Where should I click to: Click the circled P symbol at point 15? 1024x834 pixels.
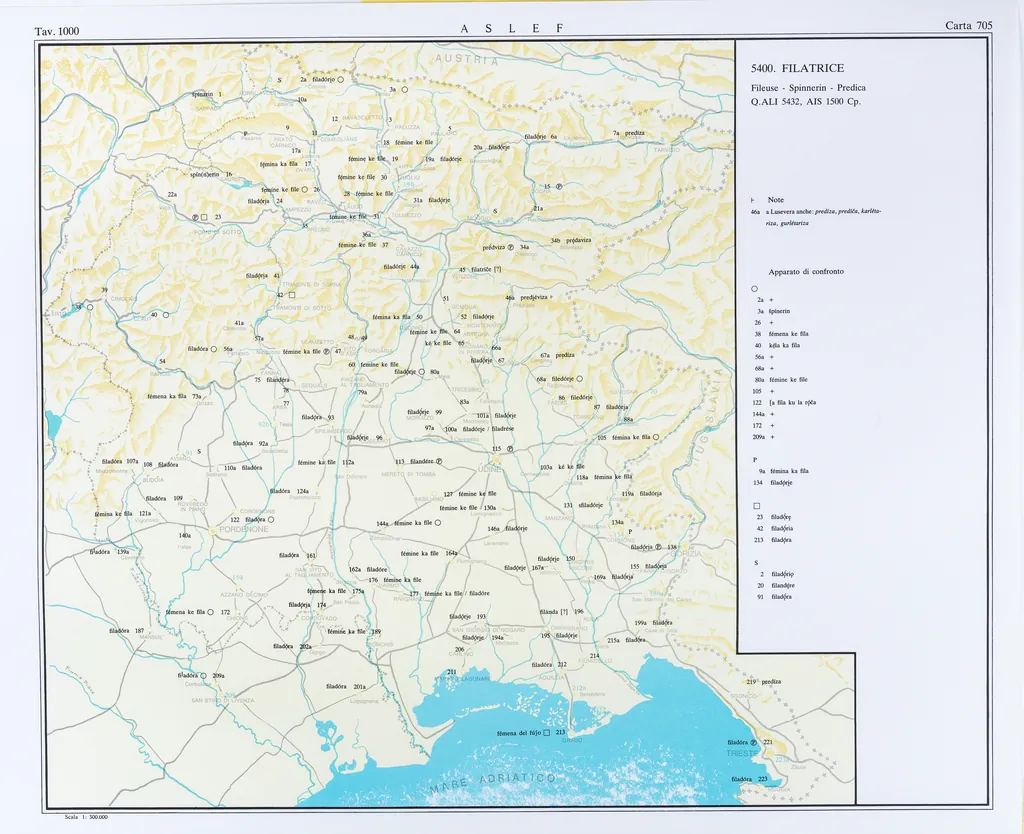point(559,187)
